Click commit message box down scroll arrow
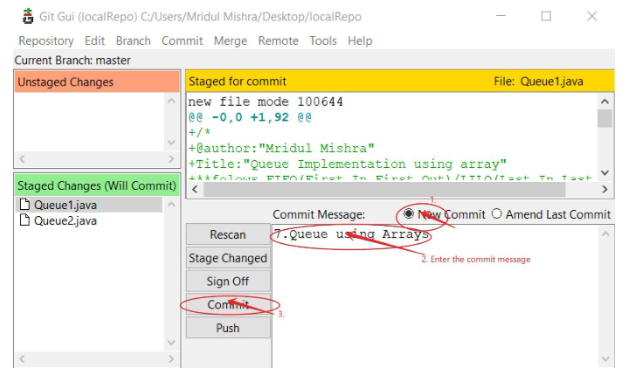 pyautogui.click(x=606, y=359)
